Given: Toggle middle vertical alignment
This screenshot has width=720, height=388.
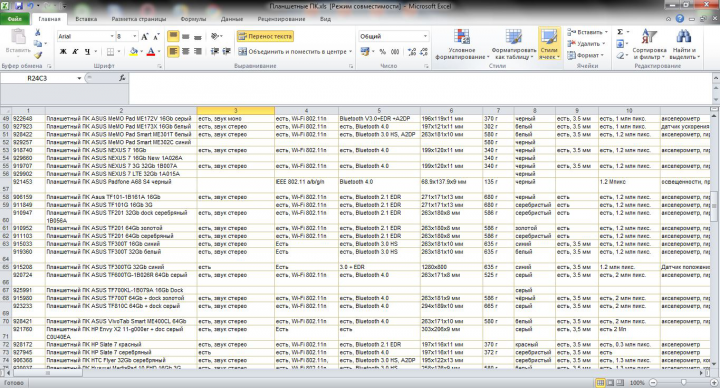Looking at the screenshot, I should click(x=186, y=36).
